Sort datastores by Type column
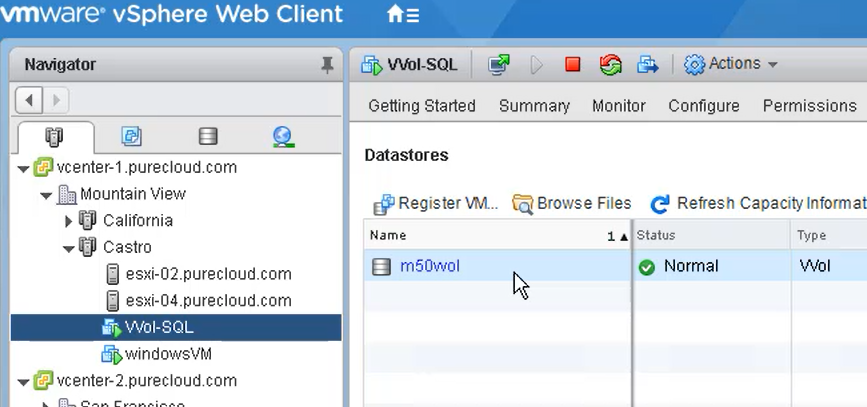This screenshot has width=867, height=407. [x=829, y=236]
